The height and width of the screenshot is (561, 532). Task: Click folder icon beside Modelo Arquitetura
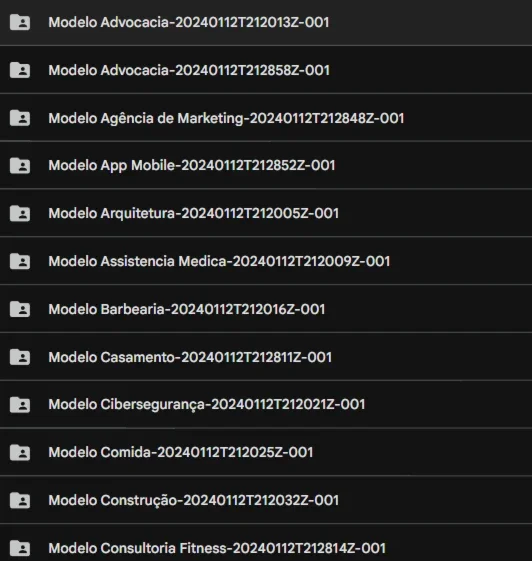click(20, 214)
